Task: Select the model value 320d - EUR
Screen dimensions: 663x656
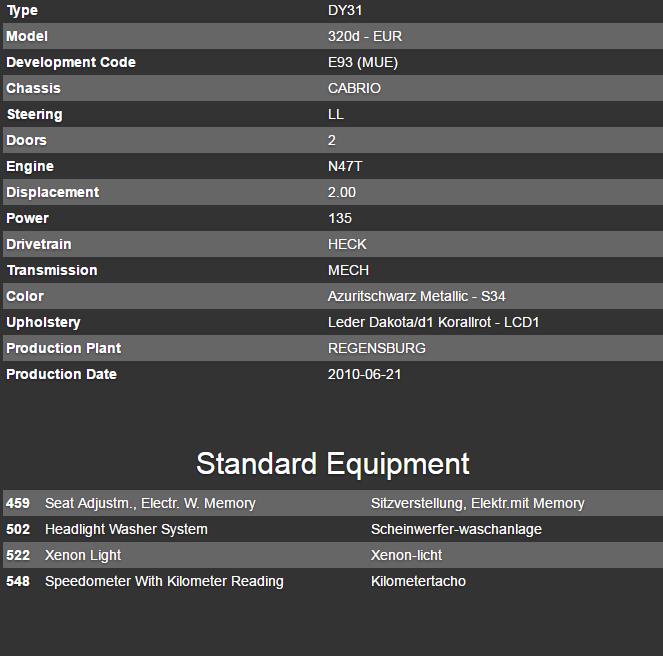Action: [x=364, y=36]
